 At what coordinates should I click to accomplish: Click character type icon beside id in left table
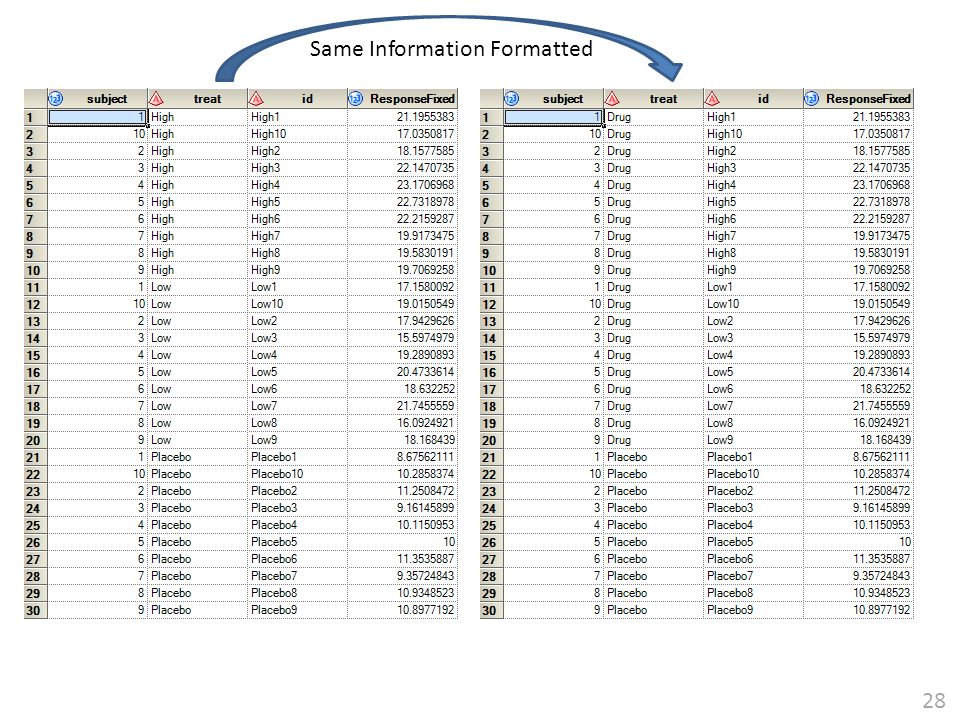coord(256,99)
